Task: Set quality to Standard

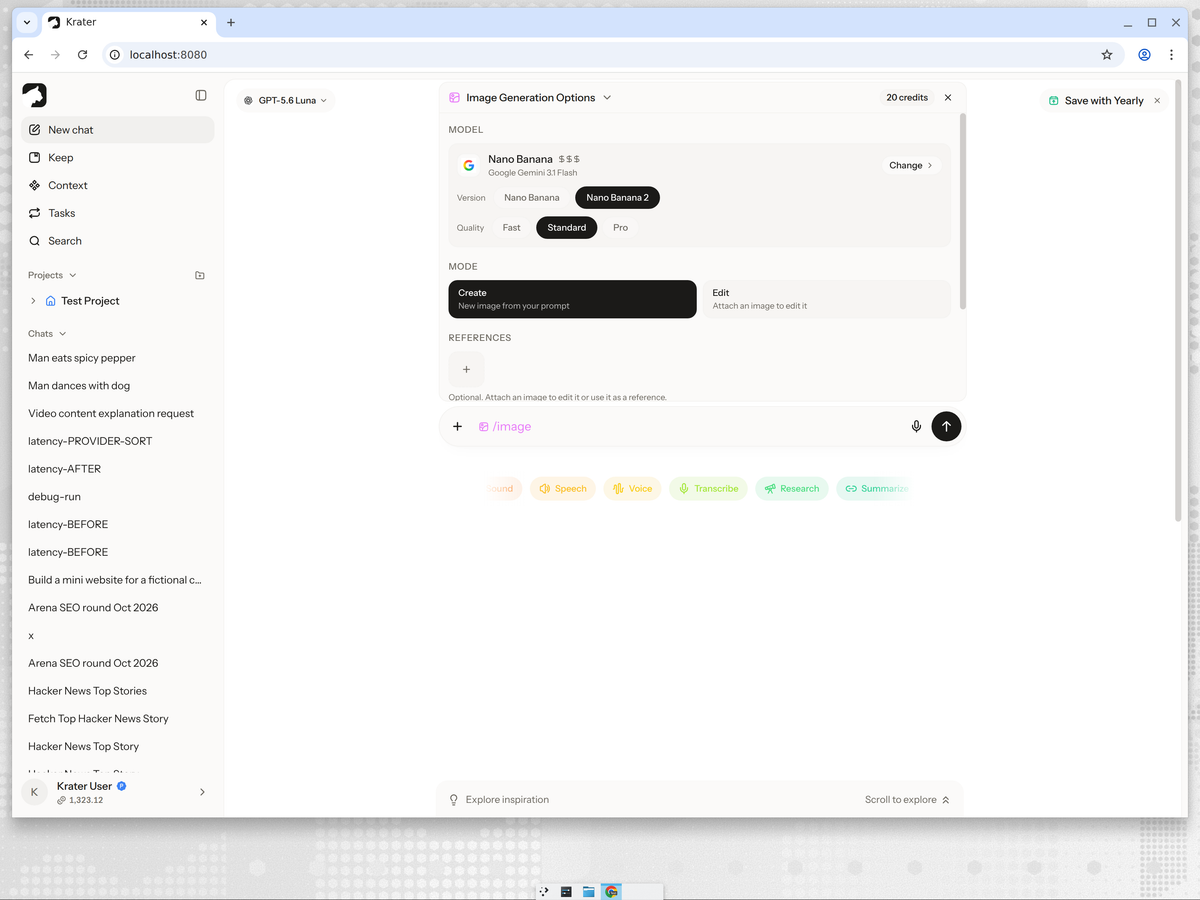Action: pyautogui.click(x=566, y=228)
